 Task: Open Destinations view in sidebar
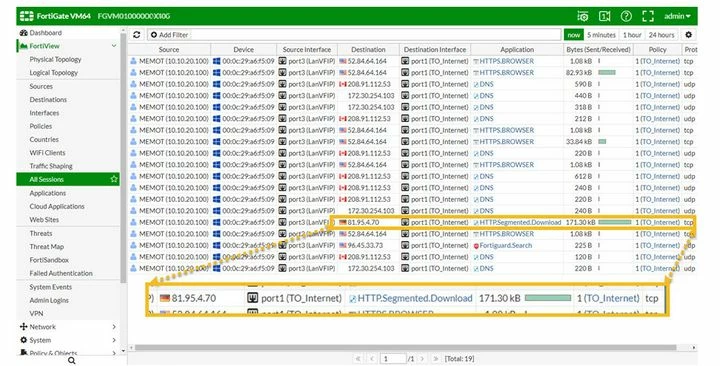click(x=48, y=99)
